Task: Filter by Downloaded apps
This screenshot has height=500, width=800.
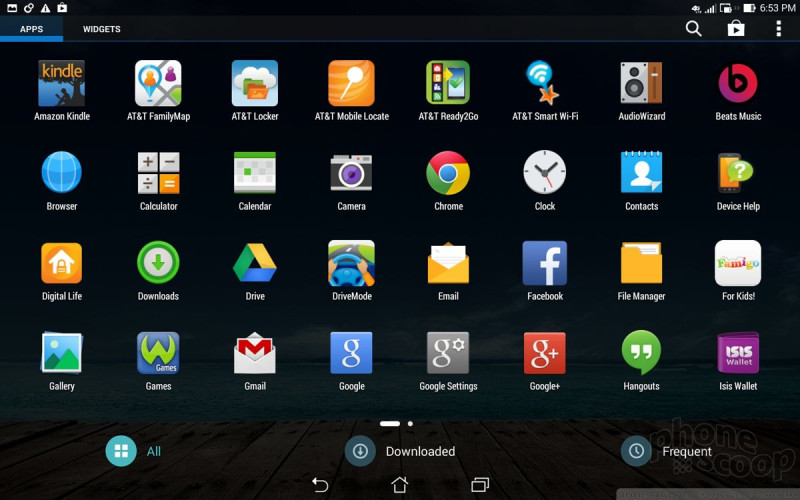Action: (x=400, y=451)
